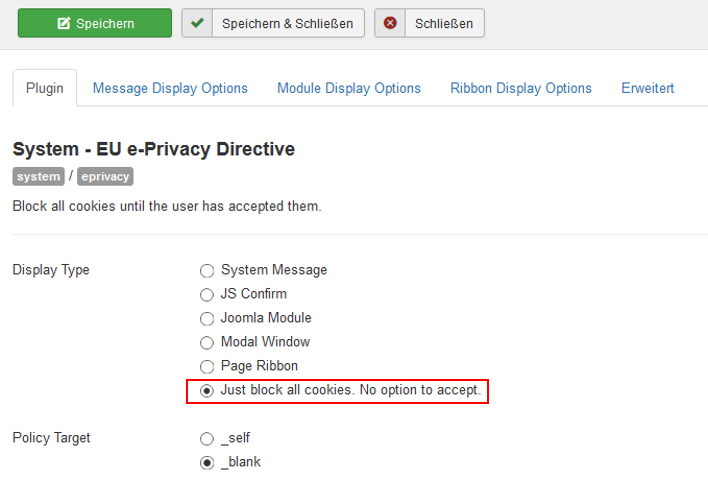
Task: Go to the Ribbon Display Options tab
Action: point(521,88)
